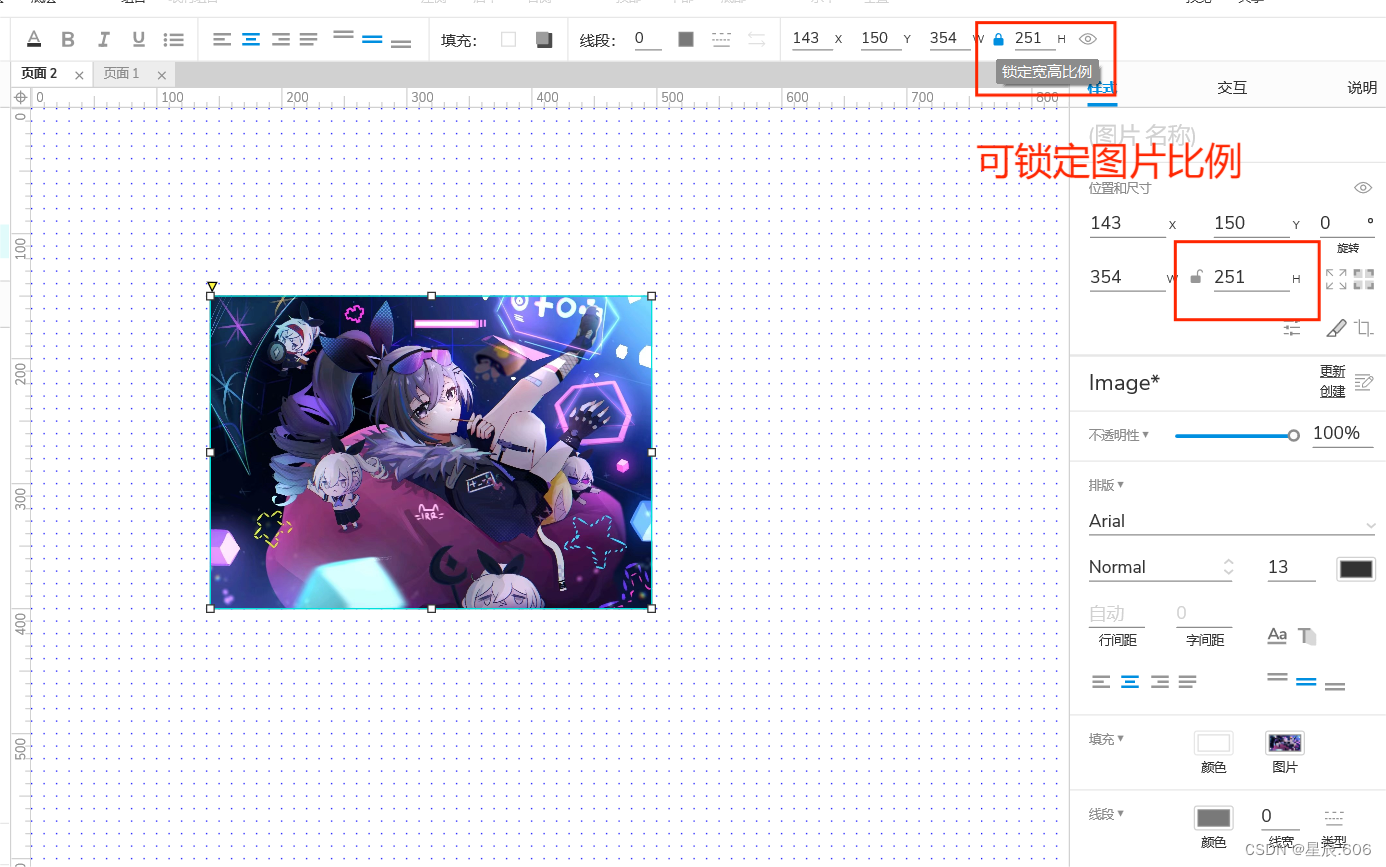Open font color swatch in 排版
The image size is (1386, 867).
1356,568
